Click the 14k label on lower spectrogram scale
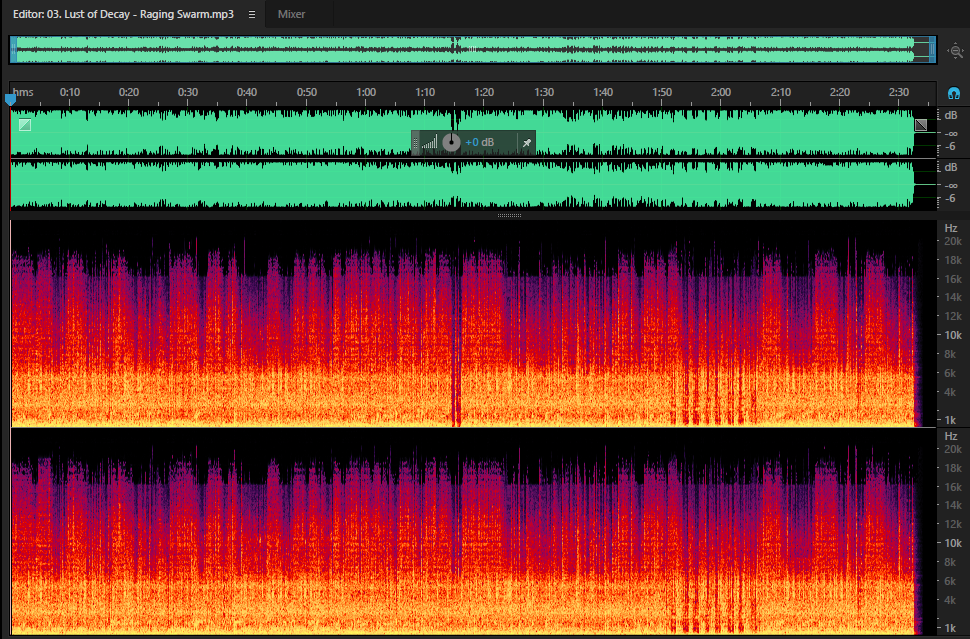 tap(953, 505)
